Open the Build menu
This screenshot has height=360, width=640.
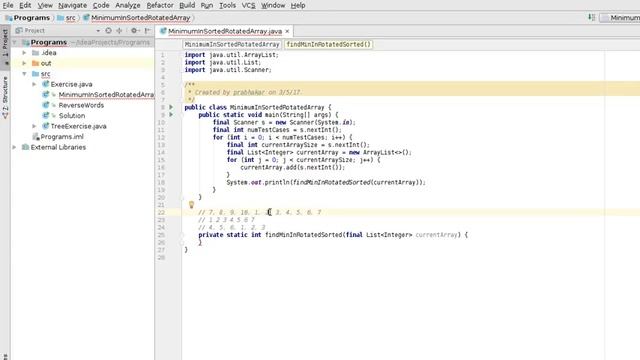point(187,5)
